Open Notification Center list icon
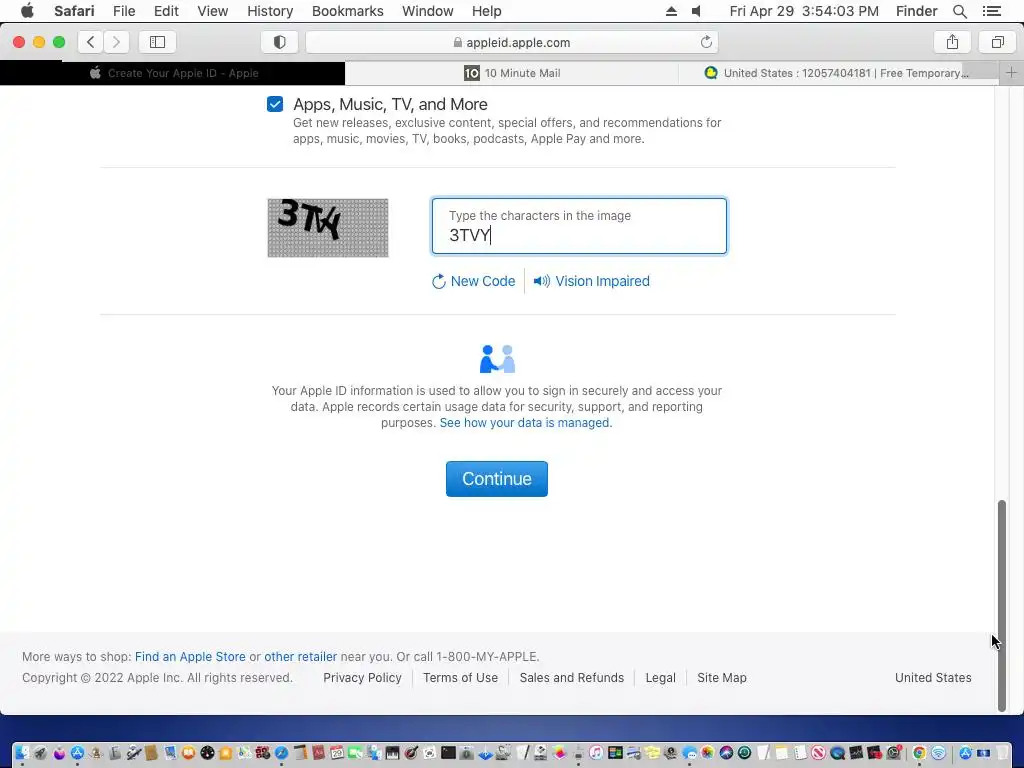 [x=991, y=11]
